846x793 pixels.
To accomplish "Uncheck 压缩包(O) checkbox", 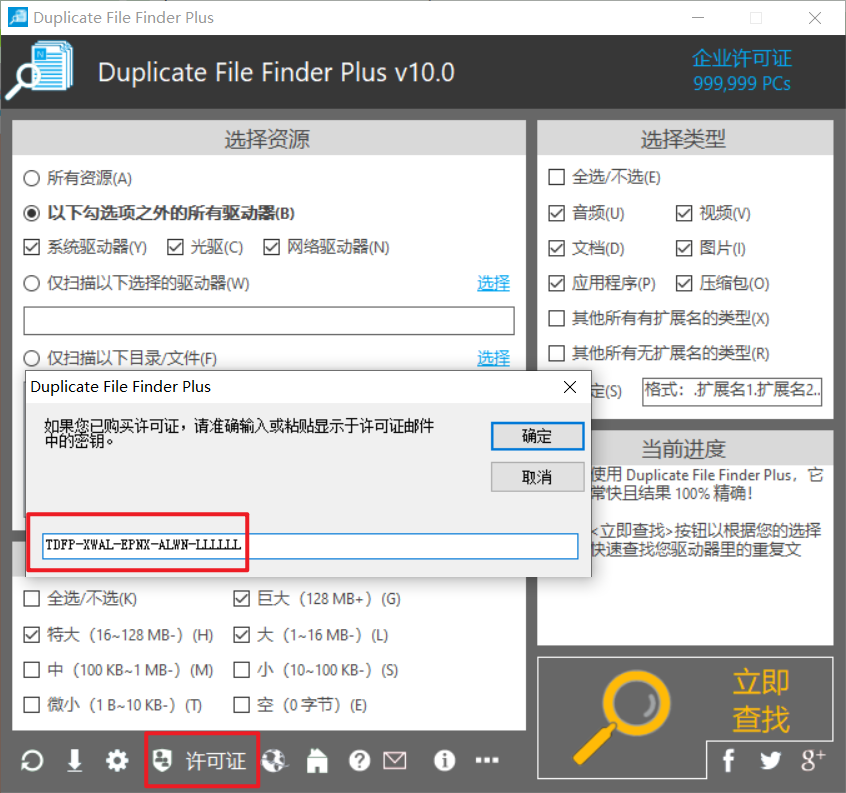I will [684, 283].
